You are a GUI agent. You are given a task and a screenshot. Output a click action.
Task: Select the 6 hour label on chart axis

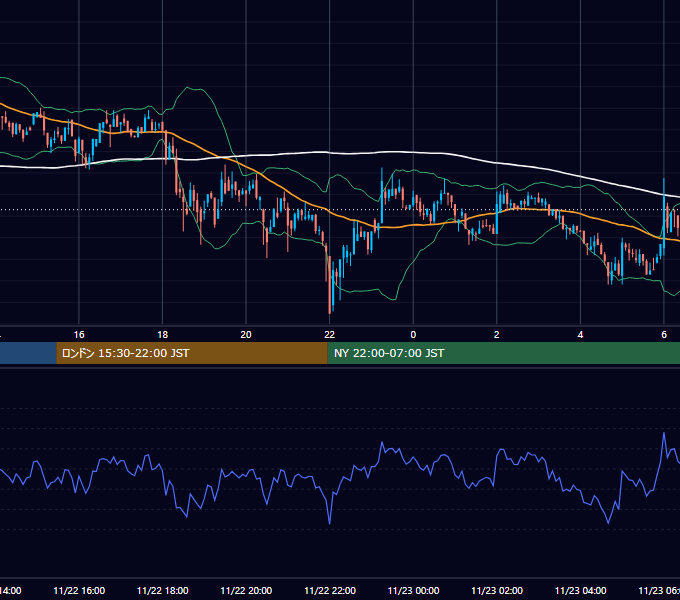(x=664, y=335)
